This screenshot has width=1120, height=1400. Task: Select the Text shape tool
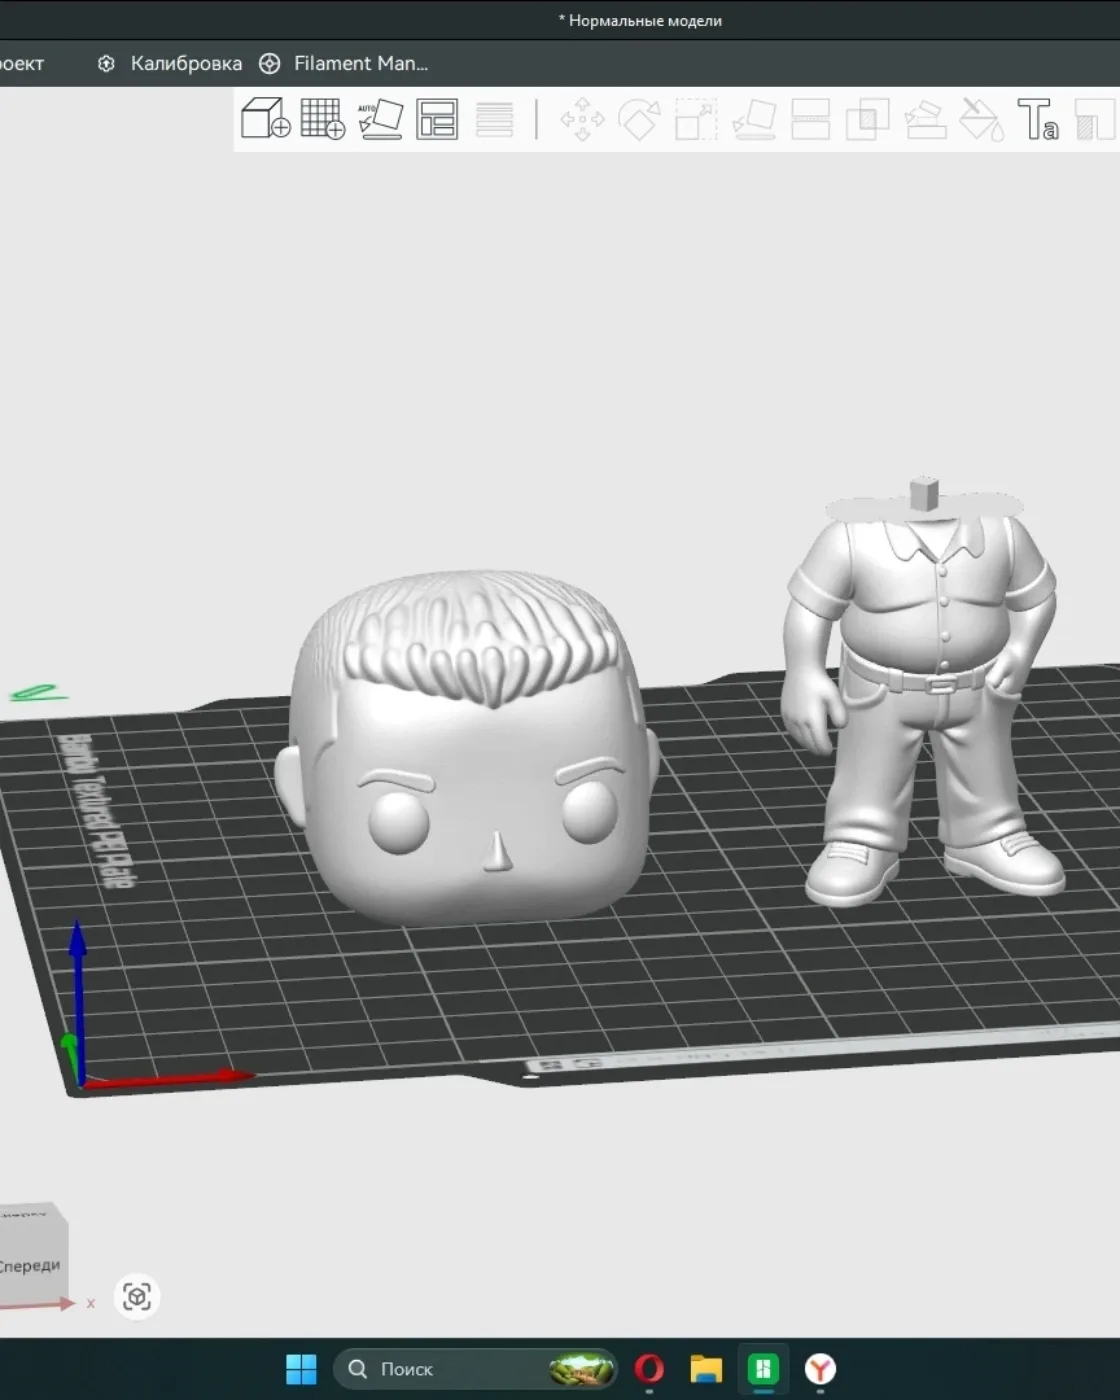pyautogui.click(x=1038, y=119)
